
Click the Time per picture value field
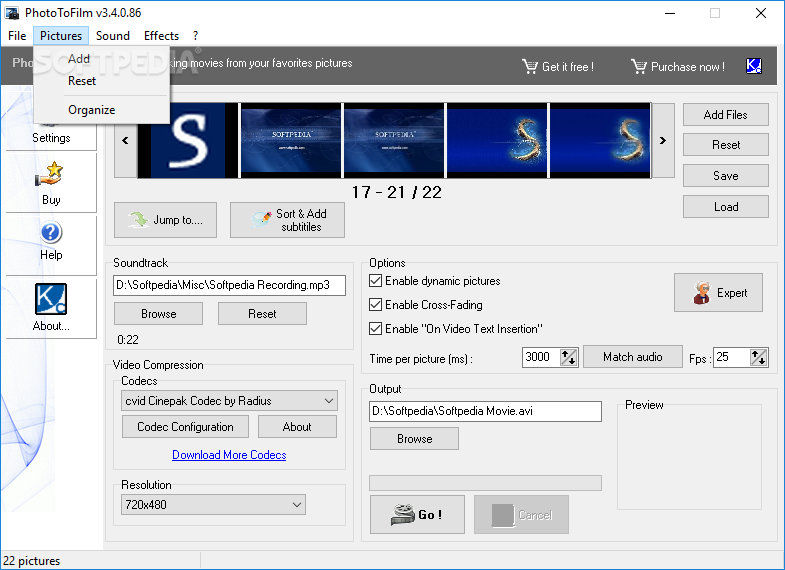pos(541,357)
